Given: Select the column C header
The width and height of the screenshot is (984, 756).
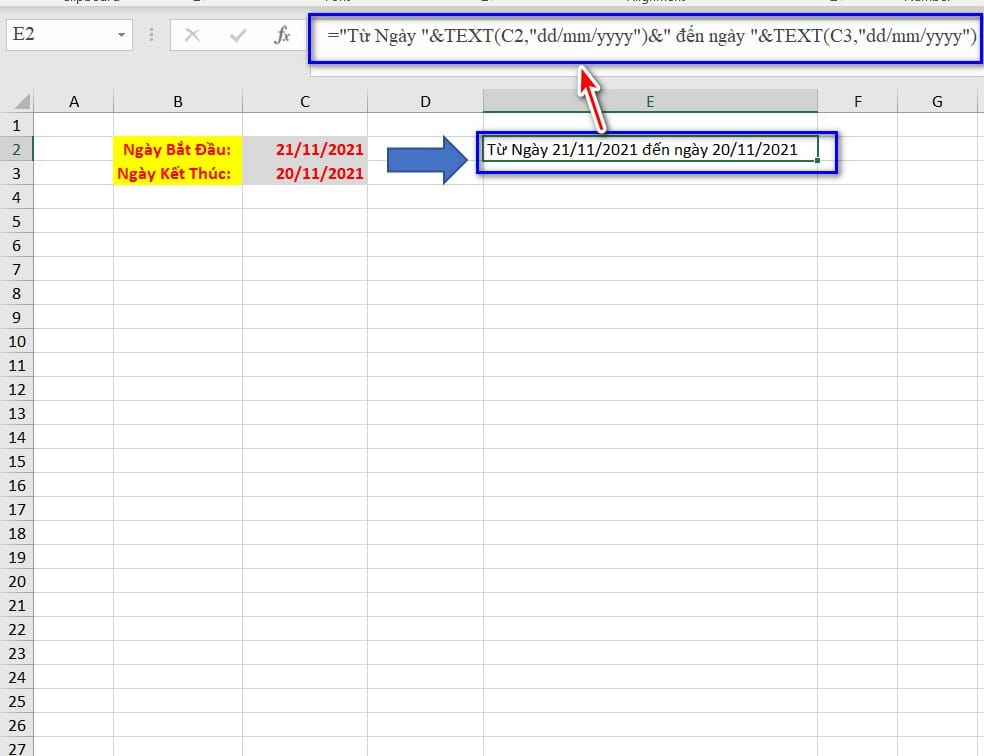Looking at the screenshot, I should (x=304, y=101).
